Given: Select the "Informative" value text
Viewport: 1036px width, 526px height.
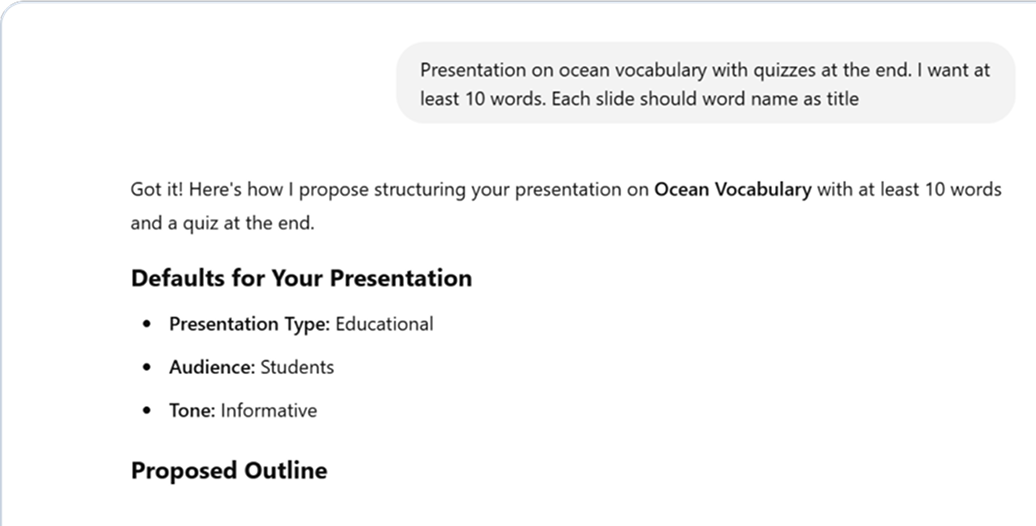Looking at the screenshot, I should (268, 410).
